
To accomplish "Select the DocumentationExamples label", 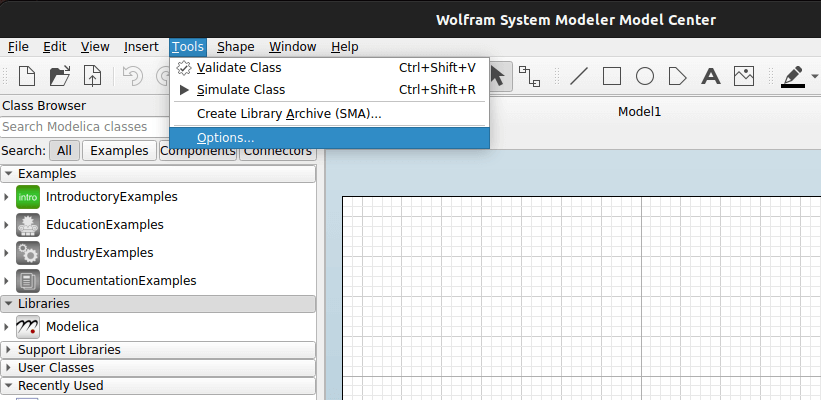I will [x=121, y=281].
